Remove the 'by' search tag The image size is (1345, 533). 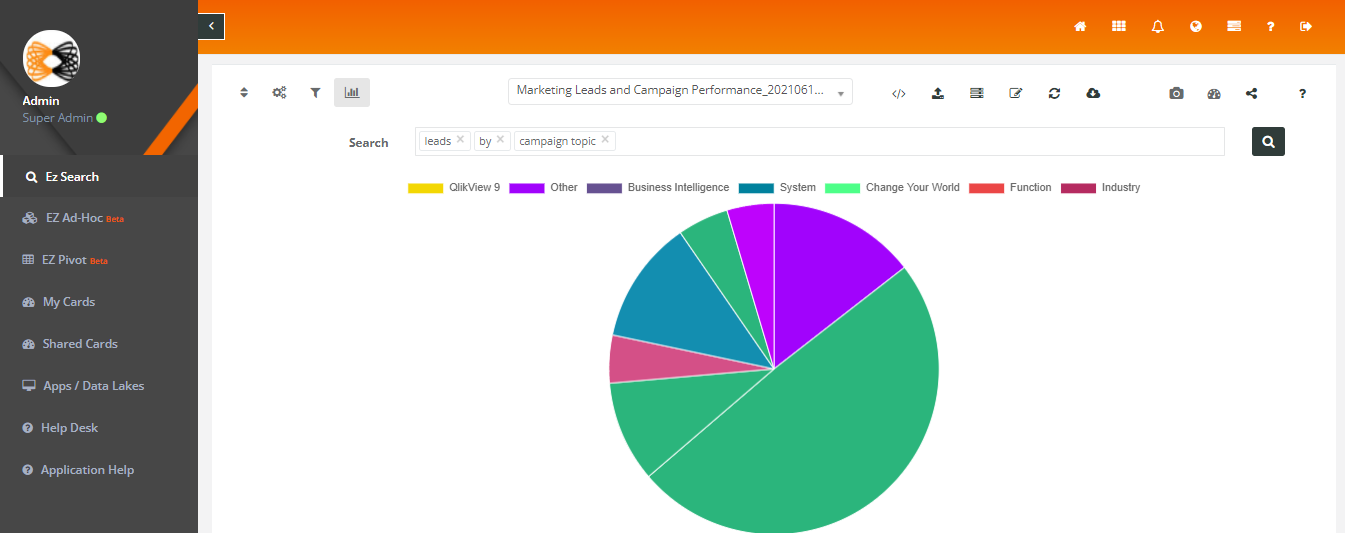point(500,140)
